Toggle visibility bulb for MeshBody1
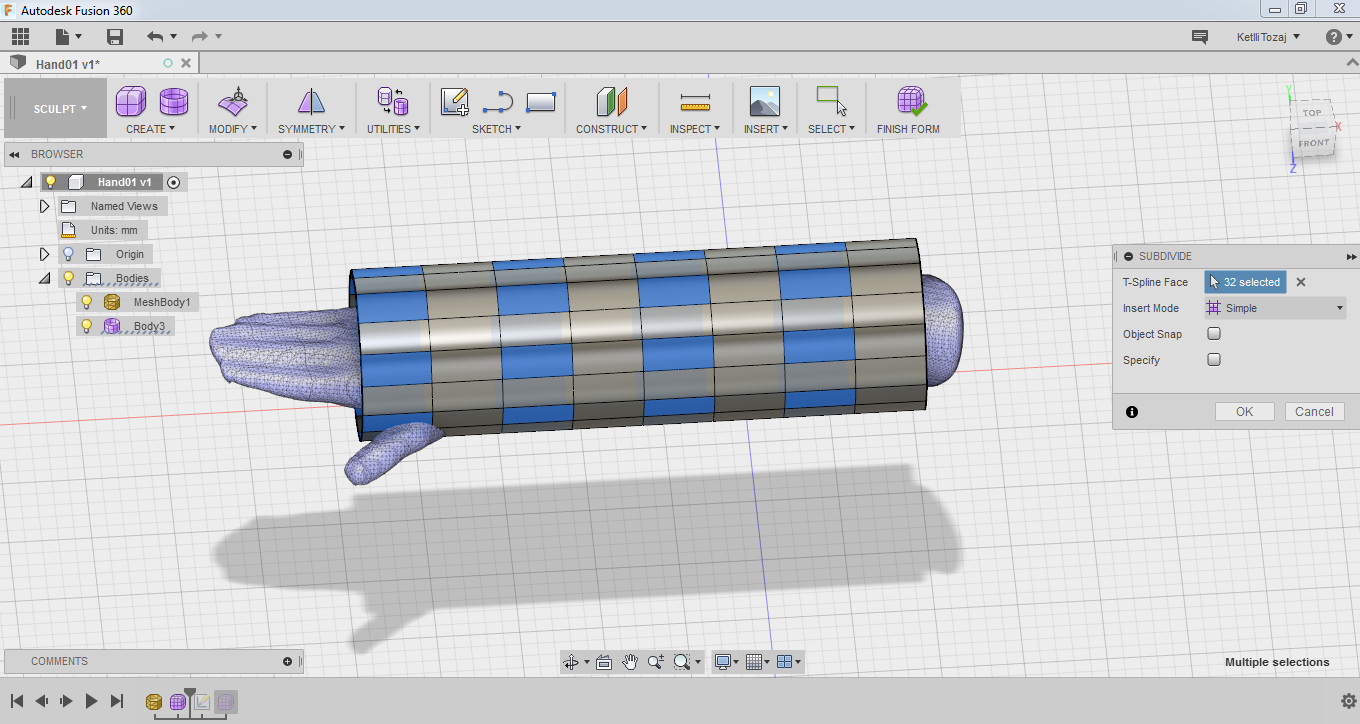Viewport: 1360px width, 724px height. (87, 302)
